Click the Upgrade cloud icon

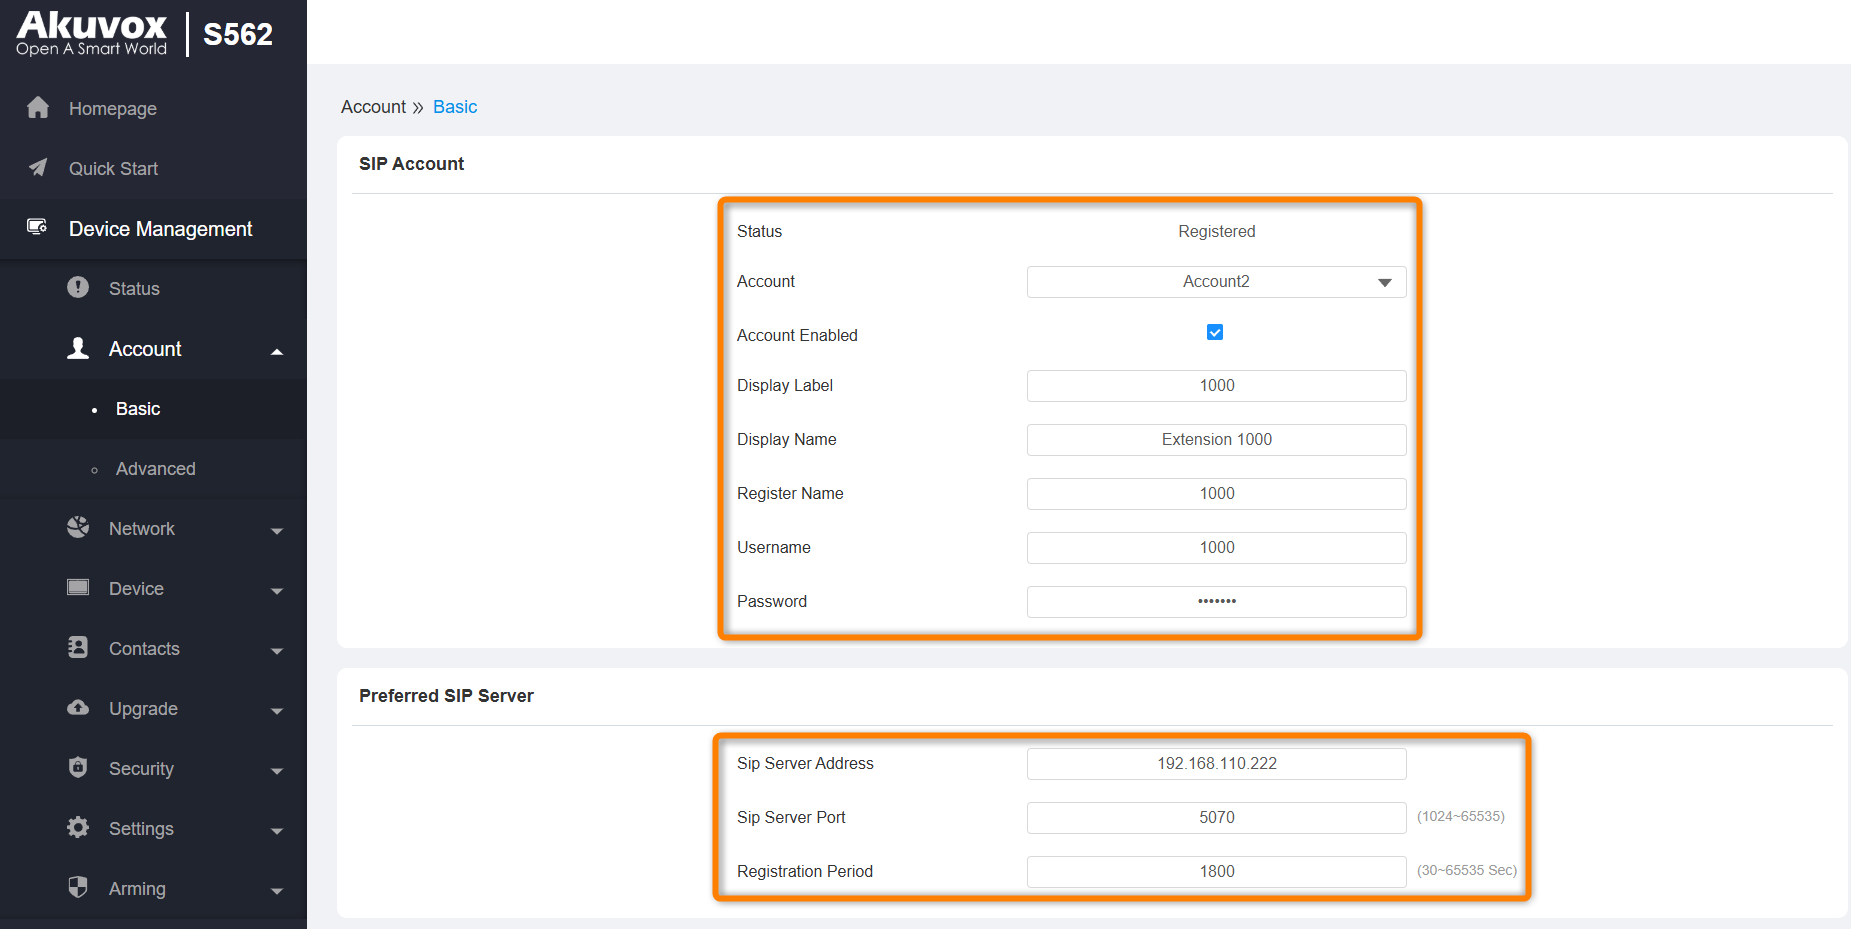click(78, 707)
